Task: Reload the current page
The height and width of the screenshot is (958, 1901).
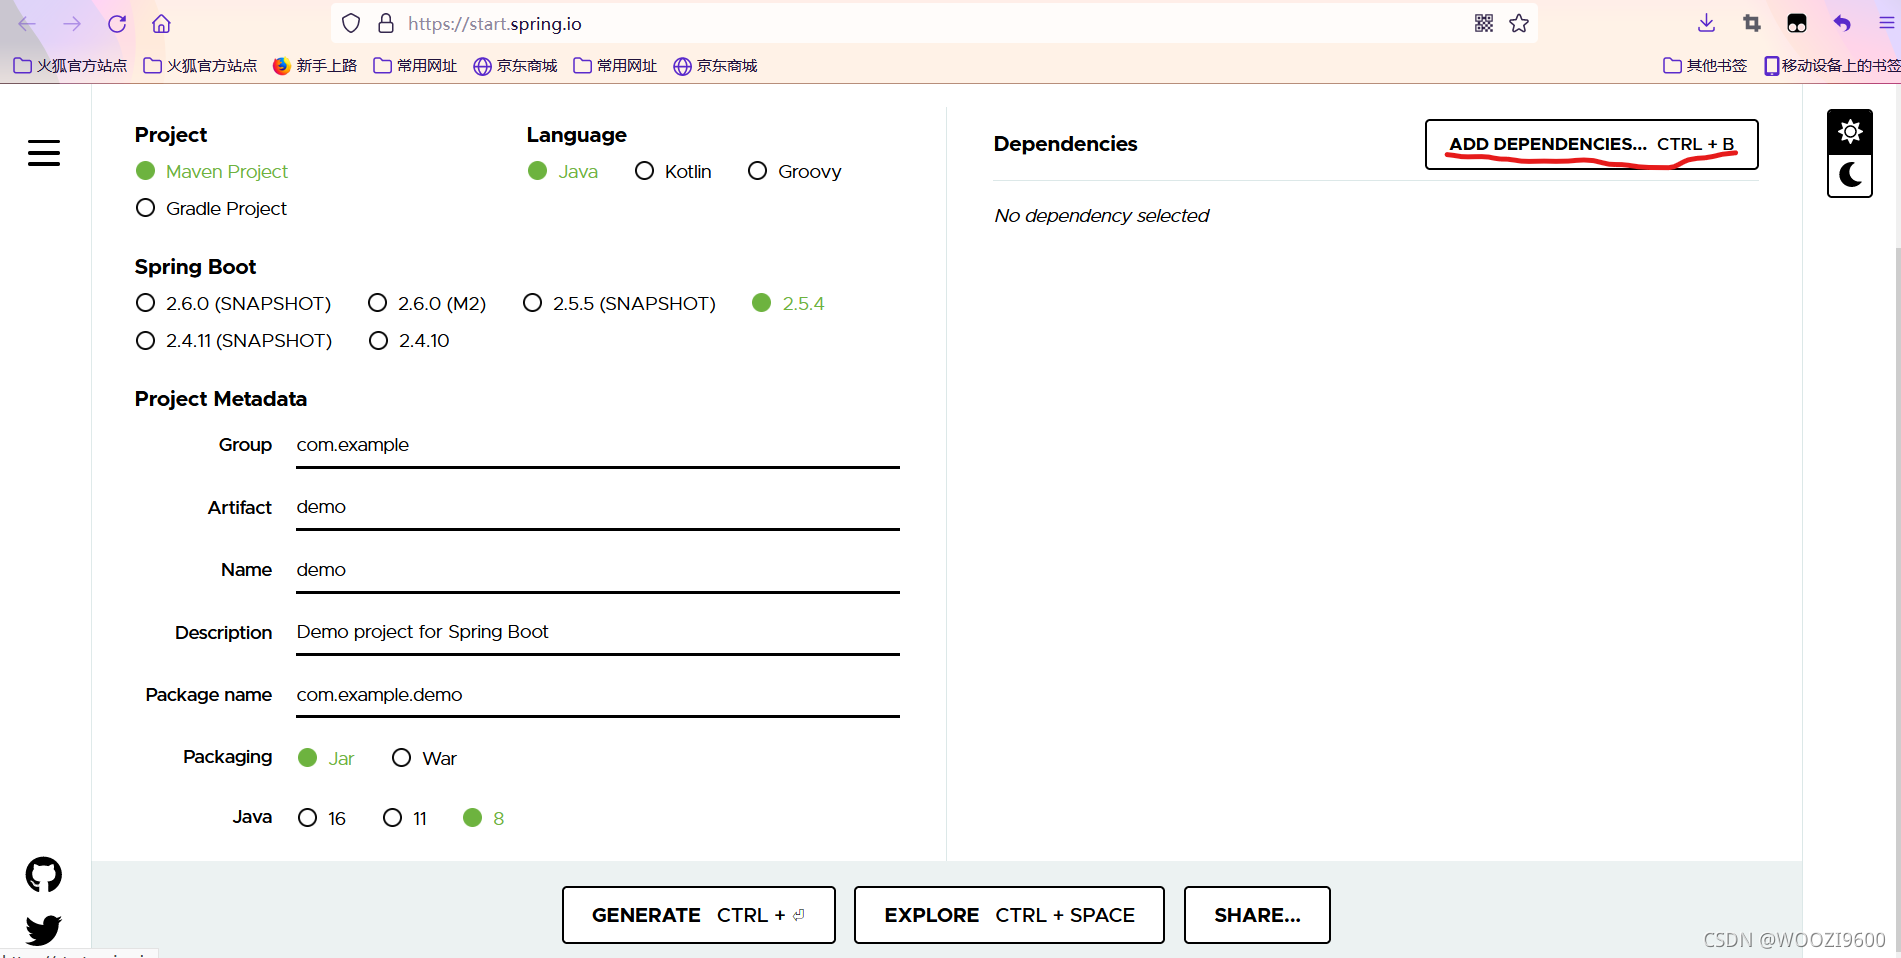Action: point(117,23)
